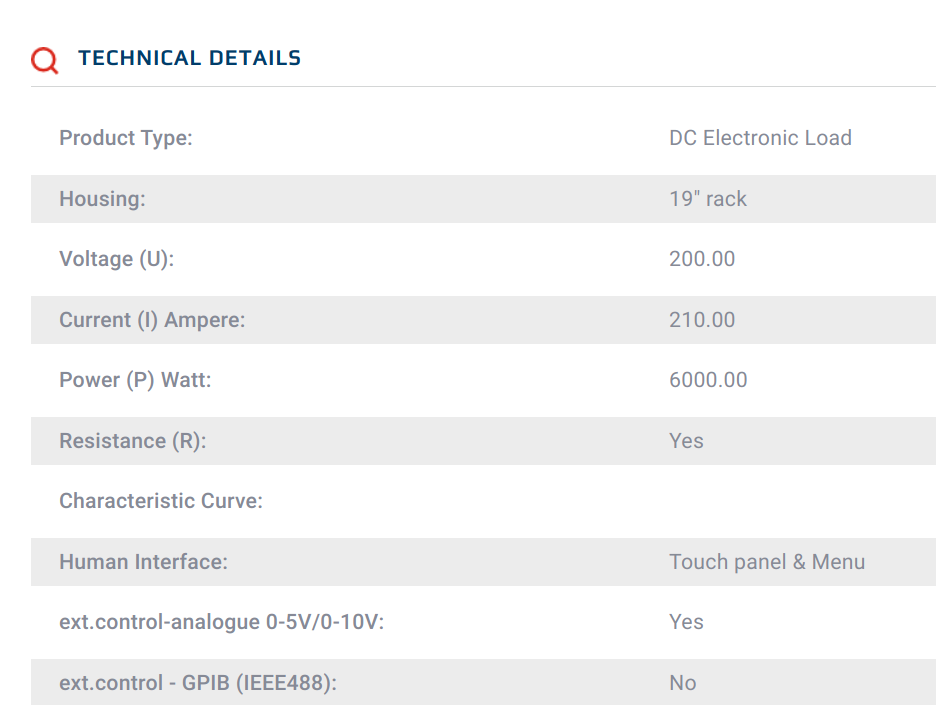Select the 19" rack value

(x=707, y=199)
